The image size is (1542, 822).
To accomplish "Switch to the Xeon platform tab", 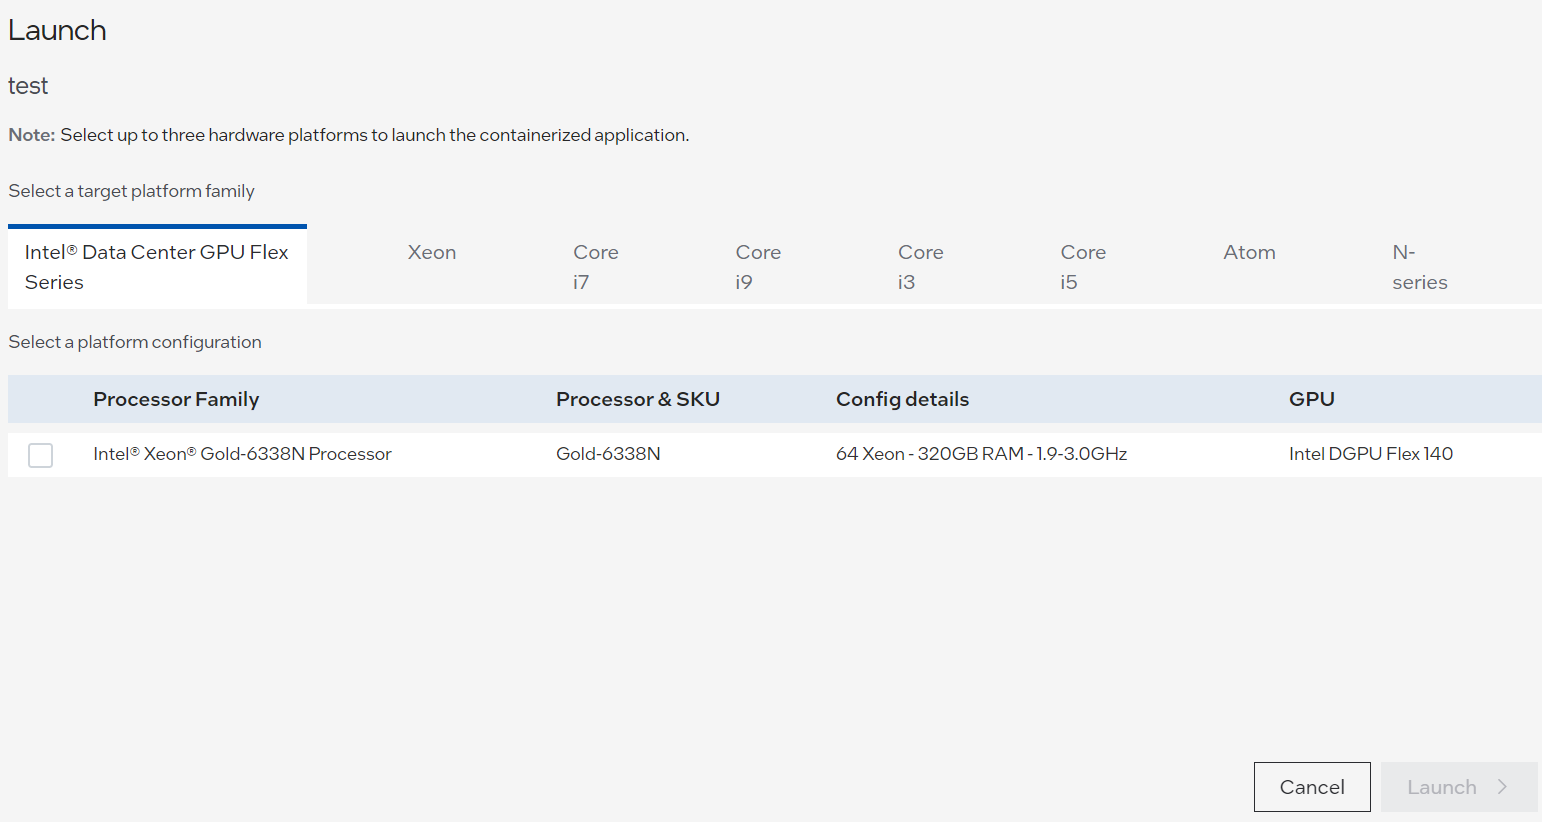I will 432,252.
